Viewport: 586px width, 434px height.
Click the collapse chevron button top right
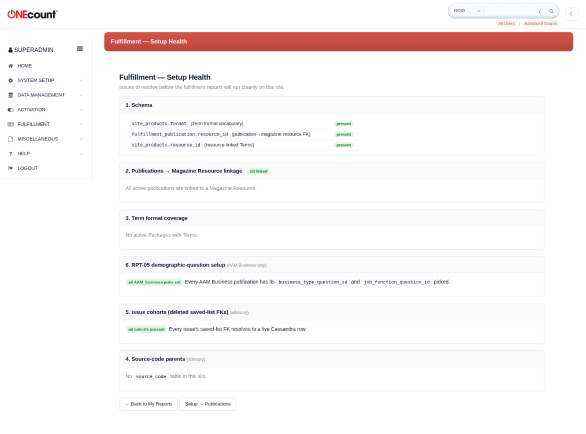571,14
